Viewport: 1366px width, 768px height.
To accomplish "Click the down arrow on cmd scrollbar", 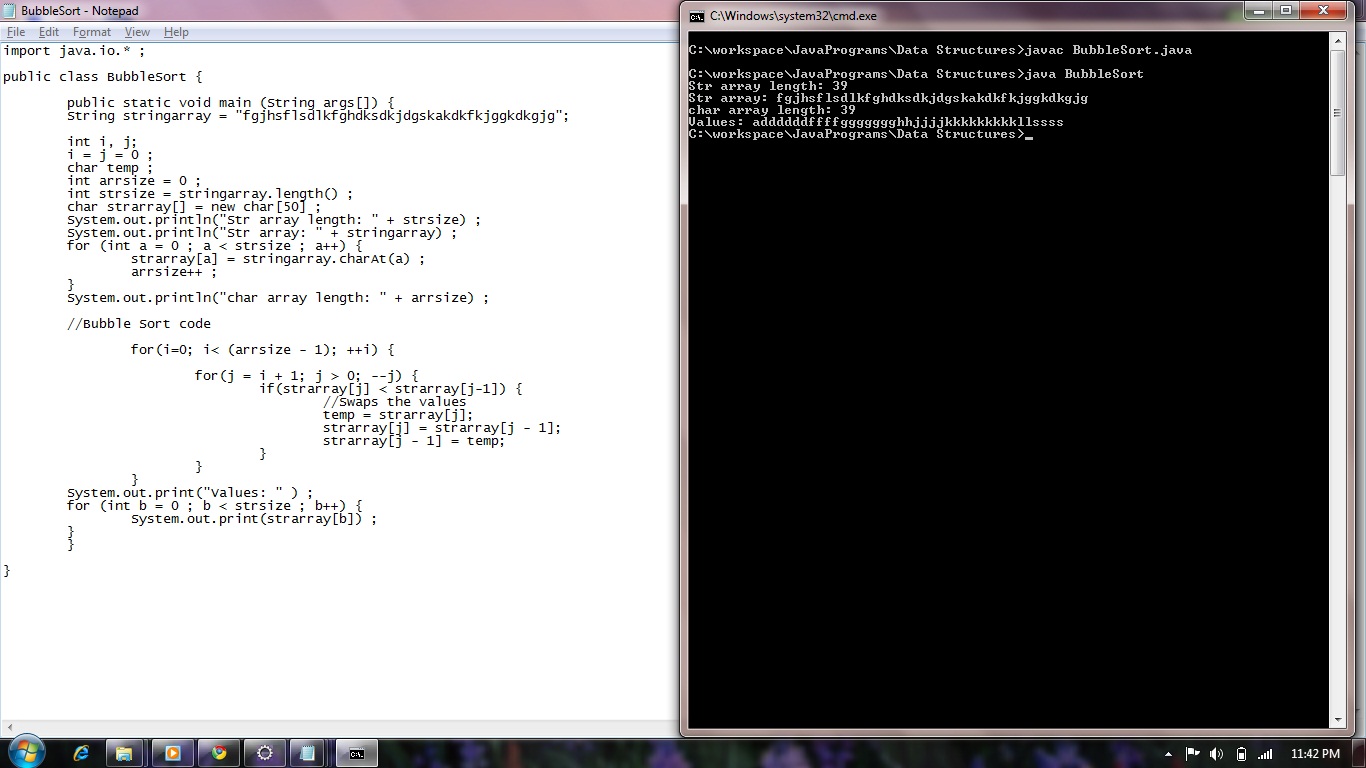I will coord(1338,719).
